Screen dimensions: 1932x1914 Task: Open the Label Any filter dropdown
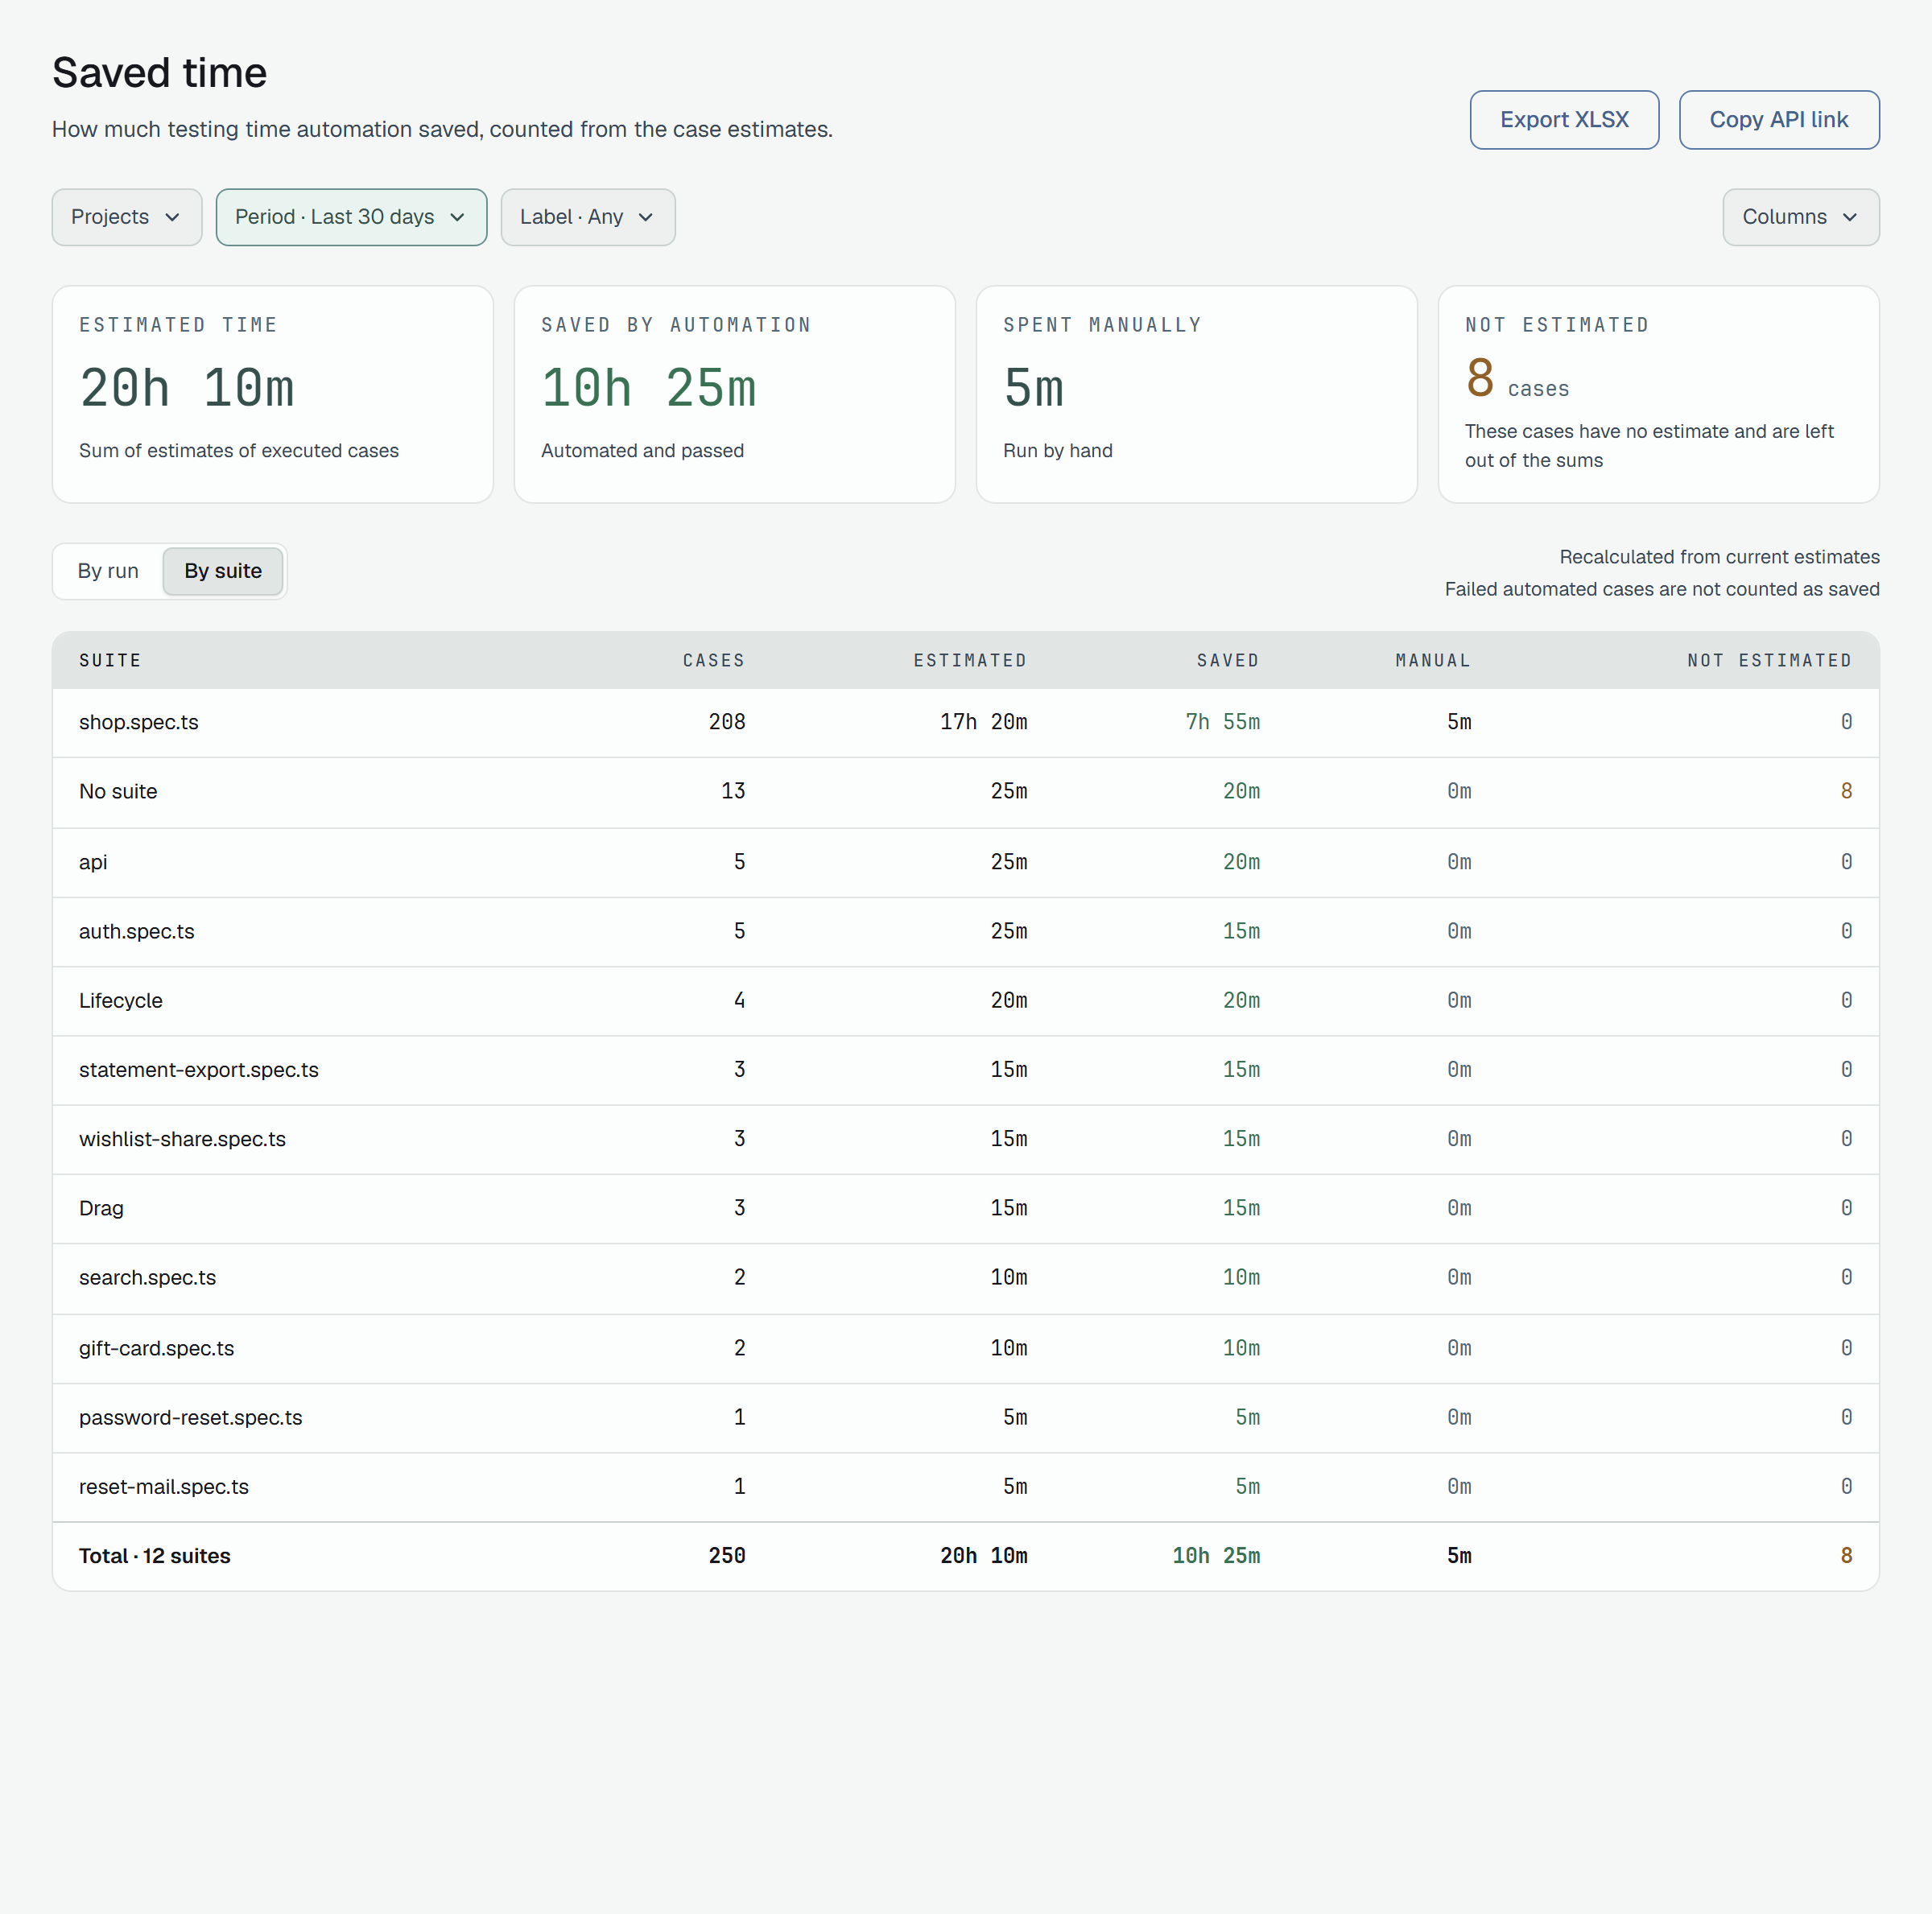[x=588, y=217]
